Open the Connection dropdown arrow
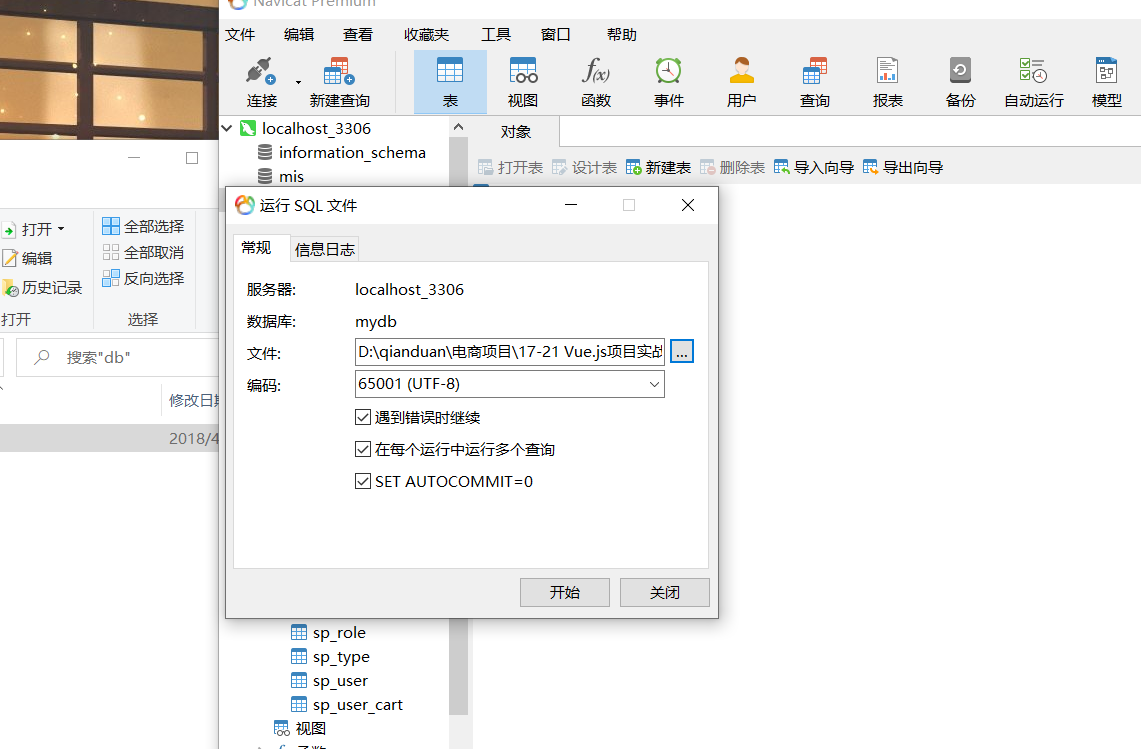This screenshot has height=749, width=1141. click(298, 82)
